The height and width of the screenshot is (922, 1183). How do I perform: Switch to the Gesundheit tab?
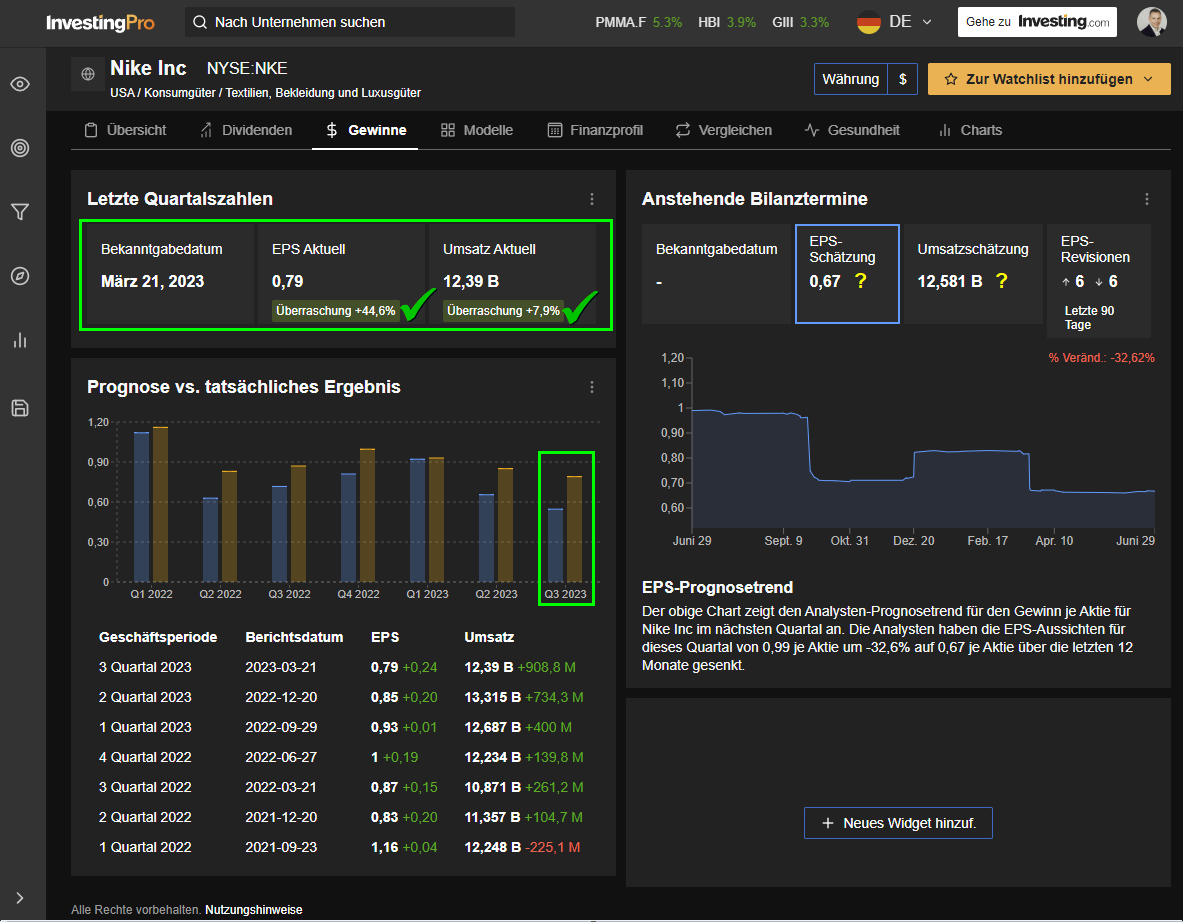click(x=852, y=131)
